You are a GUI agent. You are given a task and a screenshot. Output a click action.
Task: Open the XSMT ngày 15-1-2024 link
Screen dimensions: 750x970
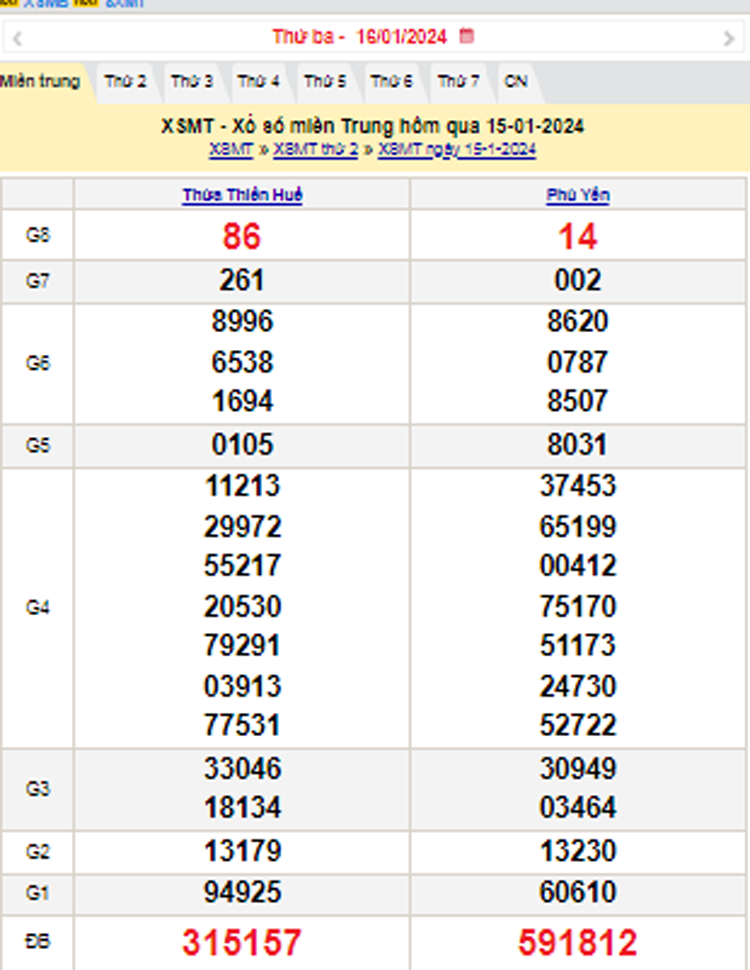(457, 149)
